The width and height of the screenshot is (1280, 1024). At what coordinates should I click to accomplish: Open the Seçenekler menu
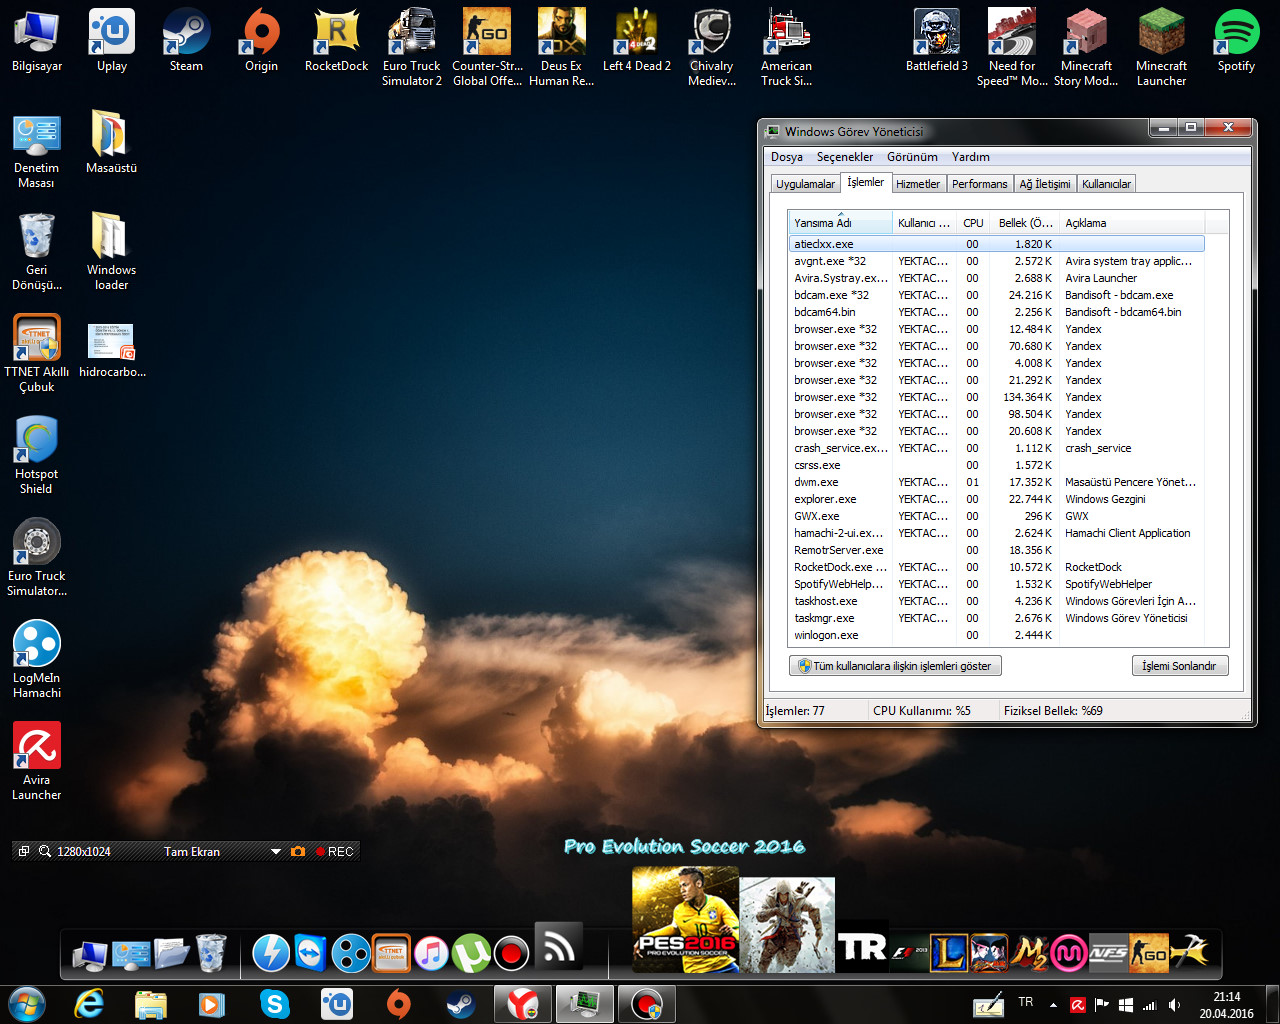845,157
